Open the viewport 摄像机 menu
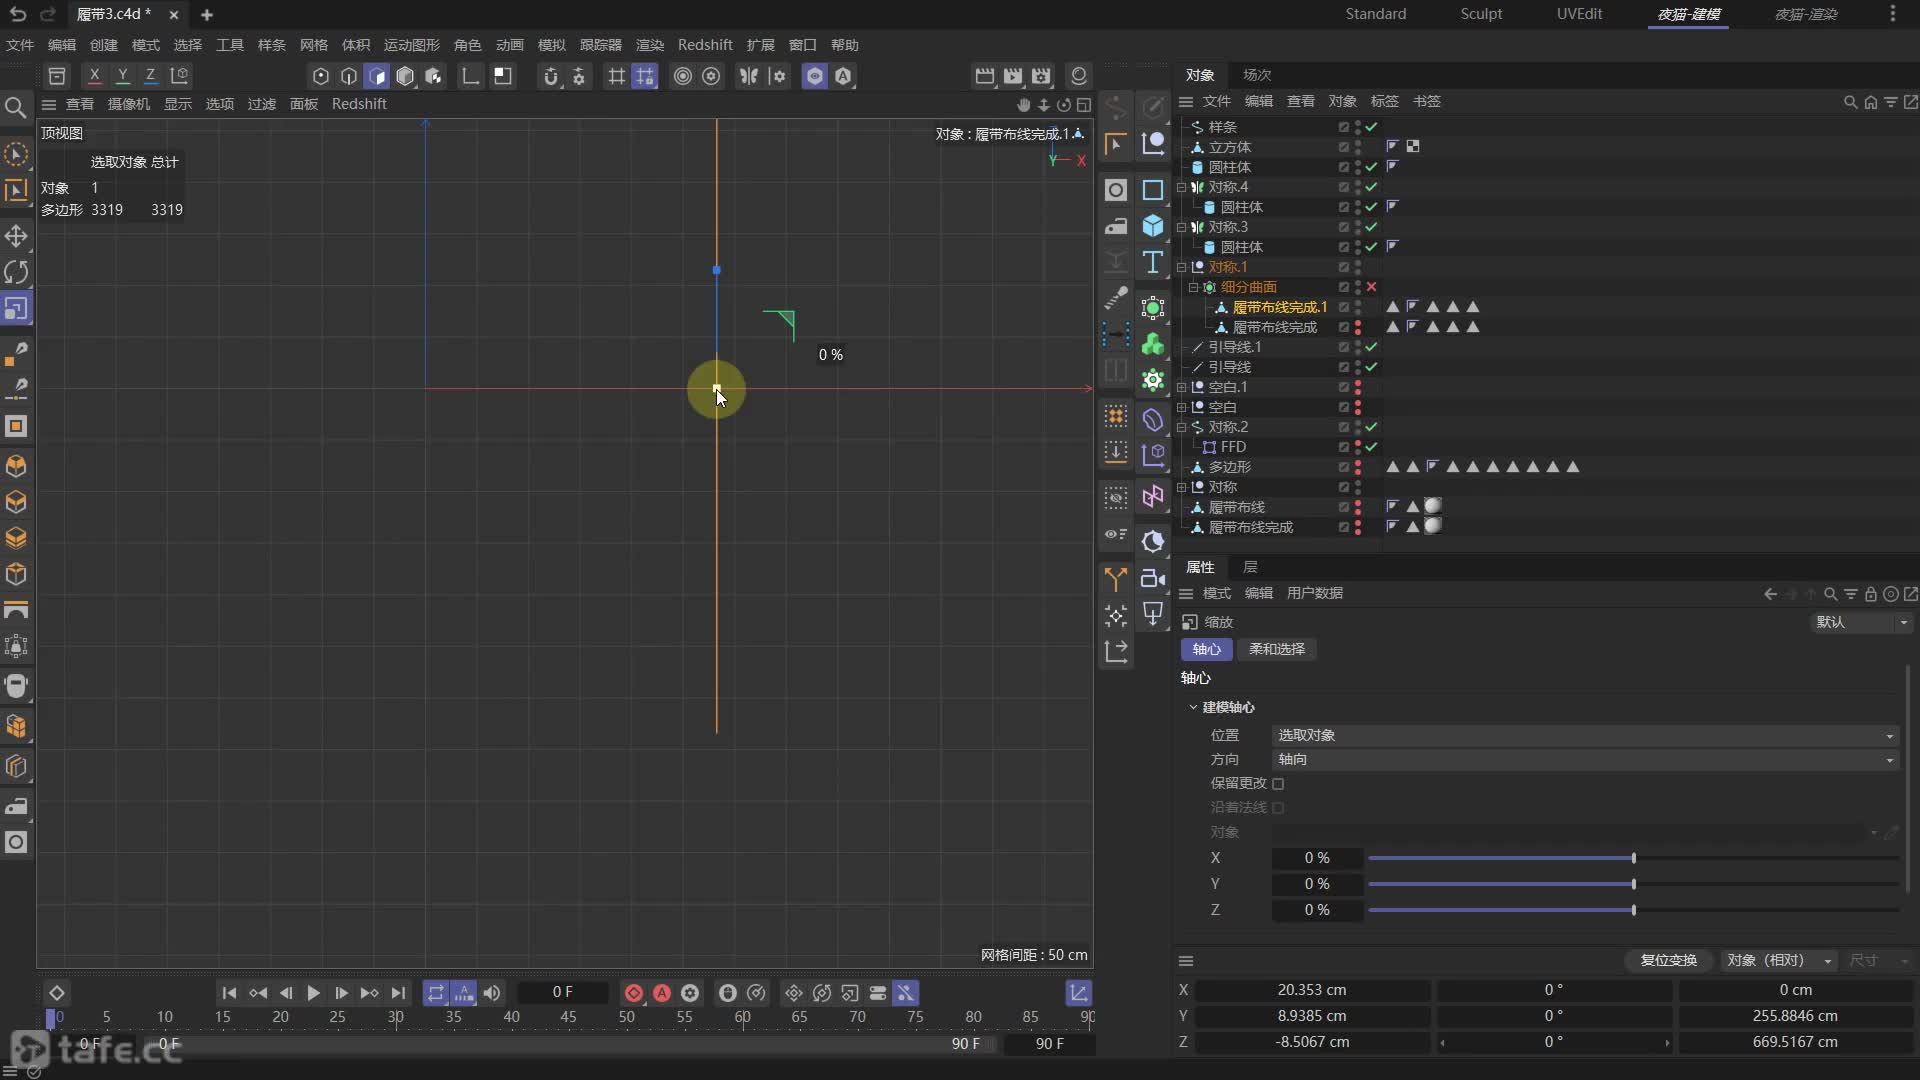The height and width of the screenshot is (1080, 1920). pos(128,104)
